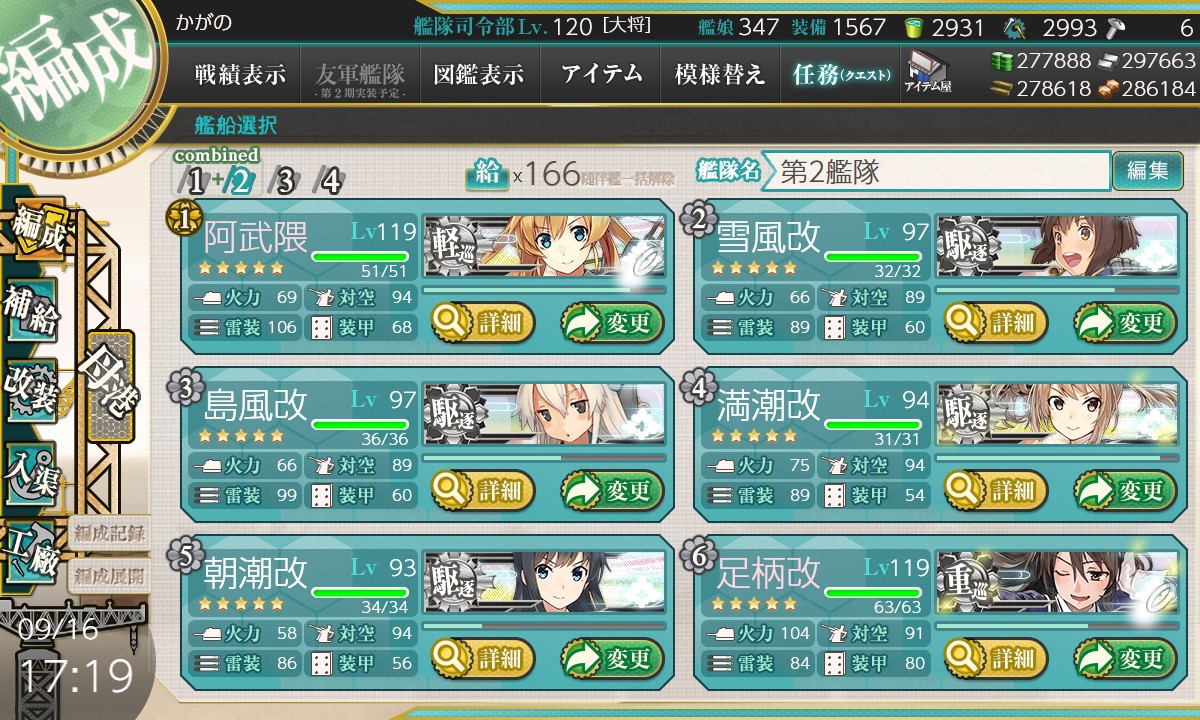Open the 図鑑表示 encyclopedia menu
The height and width of the screenshot is (720, 1200).
480,75
